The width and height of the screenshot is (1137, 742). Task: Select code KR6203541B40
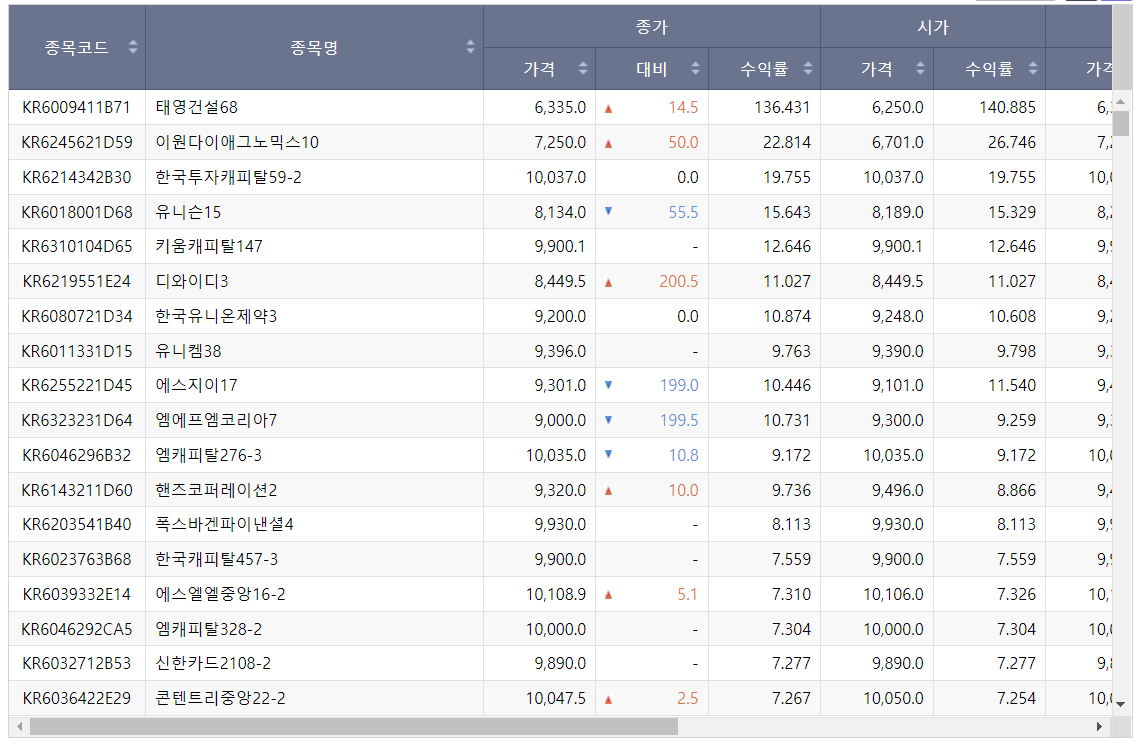76,524
